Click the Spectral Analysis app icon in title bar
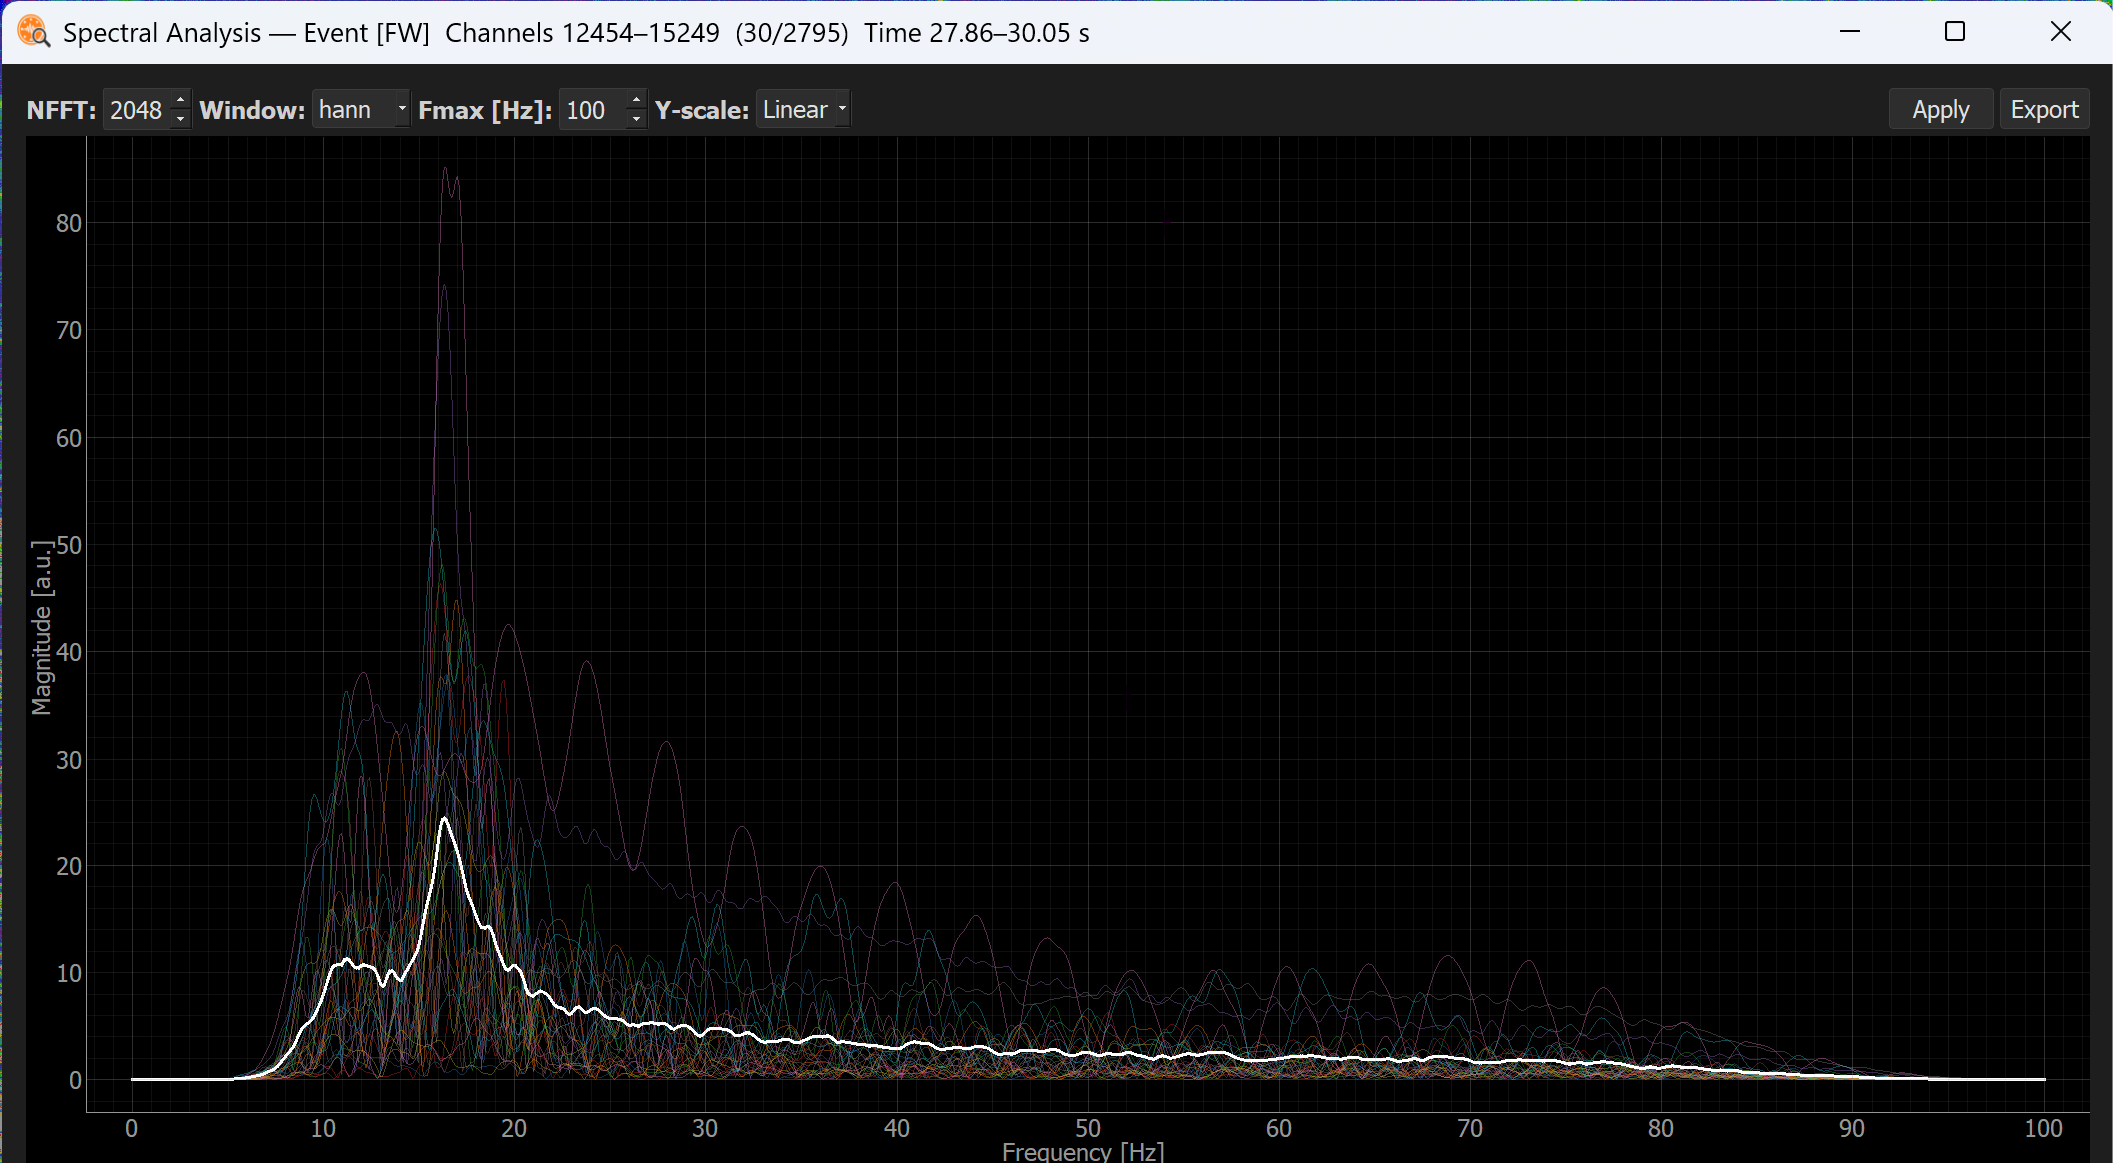2113x1163 pixels. pyautogui.click(x=33, y=32)
